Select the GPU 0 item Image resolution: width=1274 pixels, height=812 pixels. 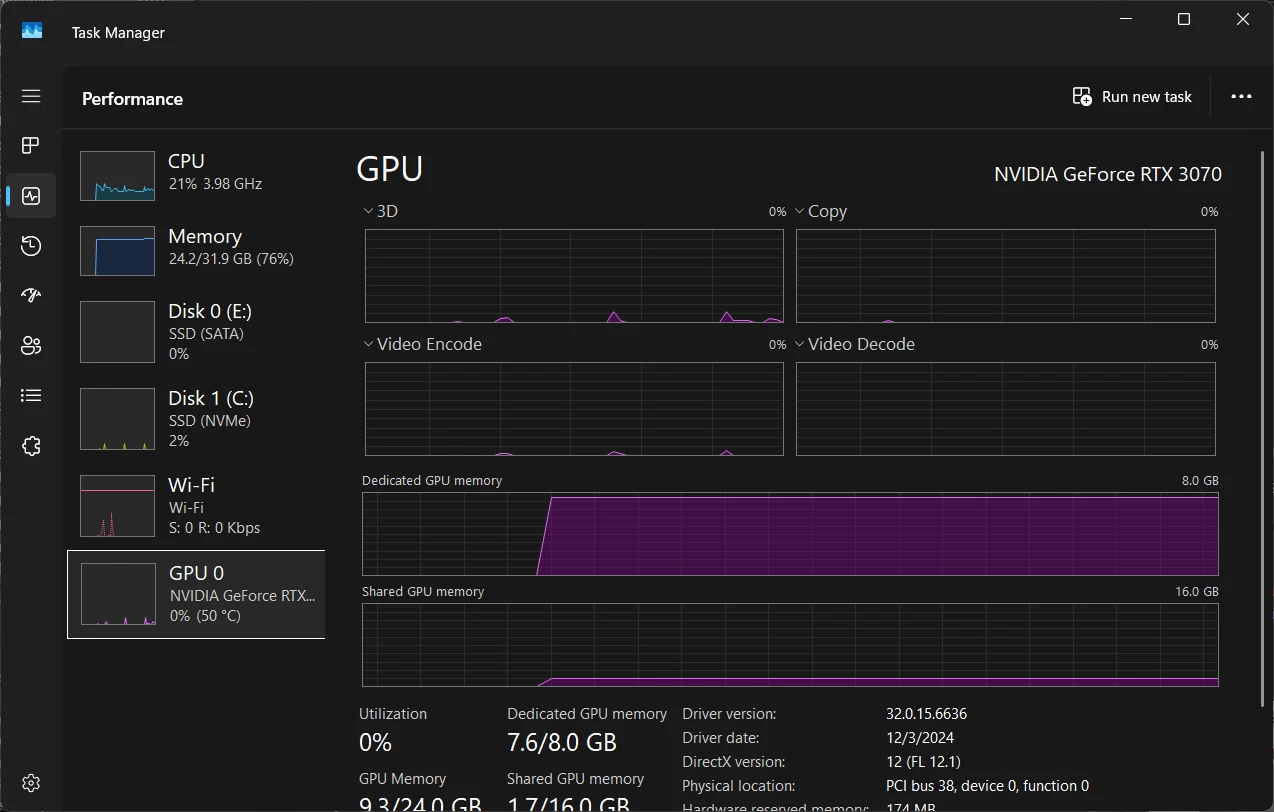tap(196, 594)
